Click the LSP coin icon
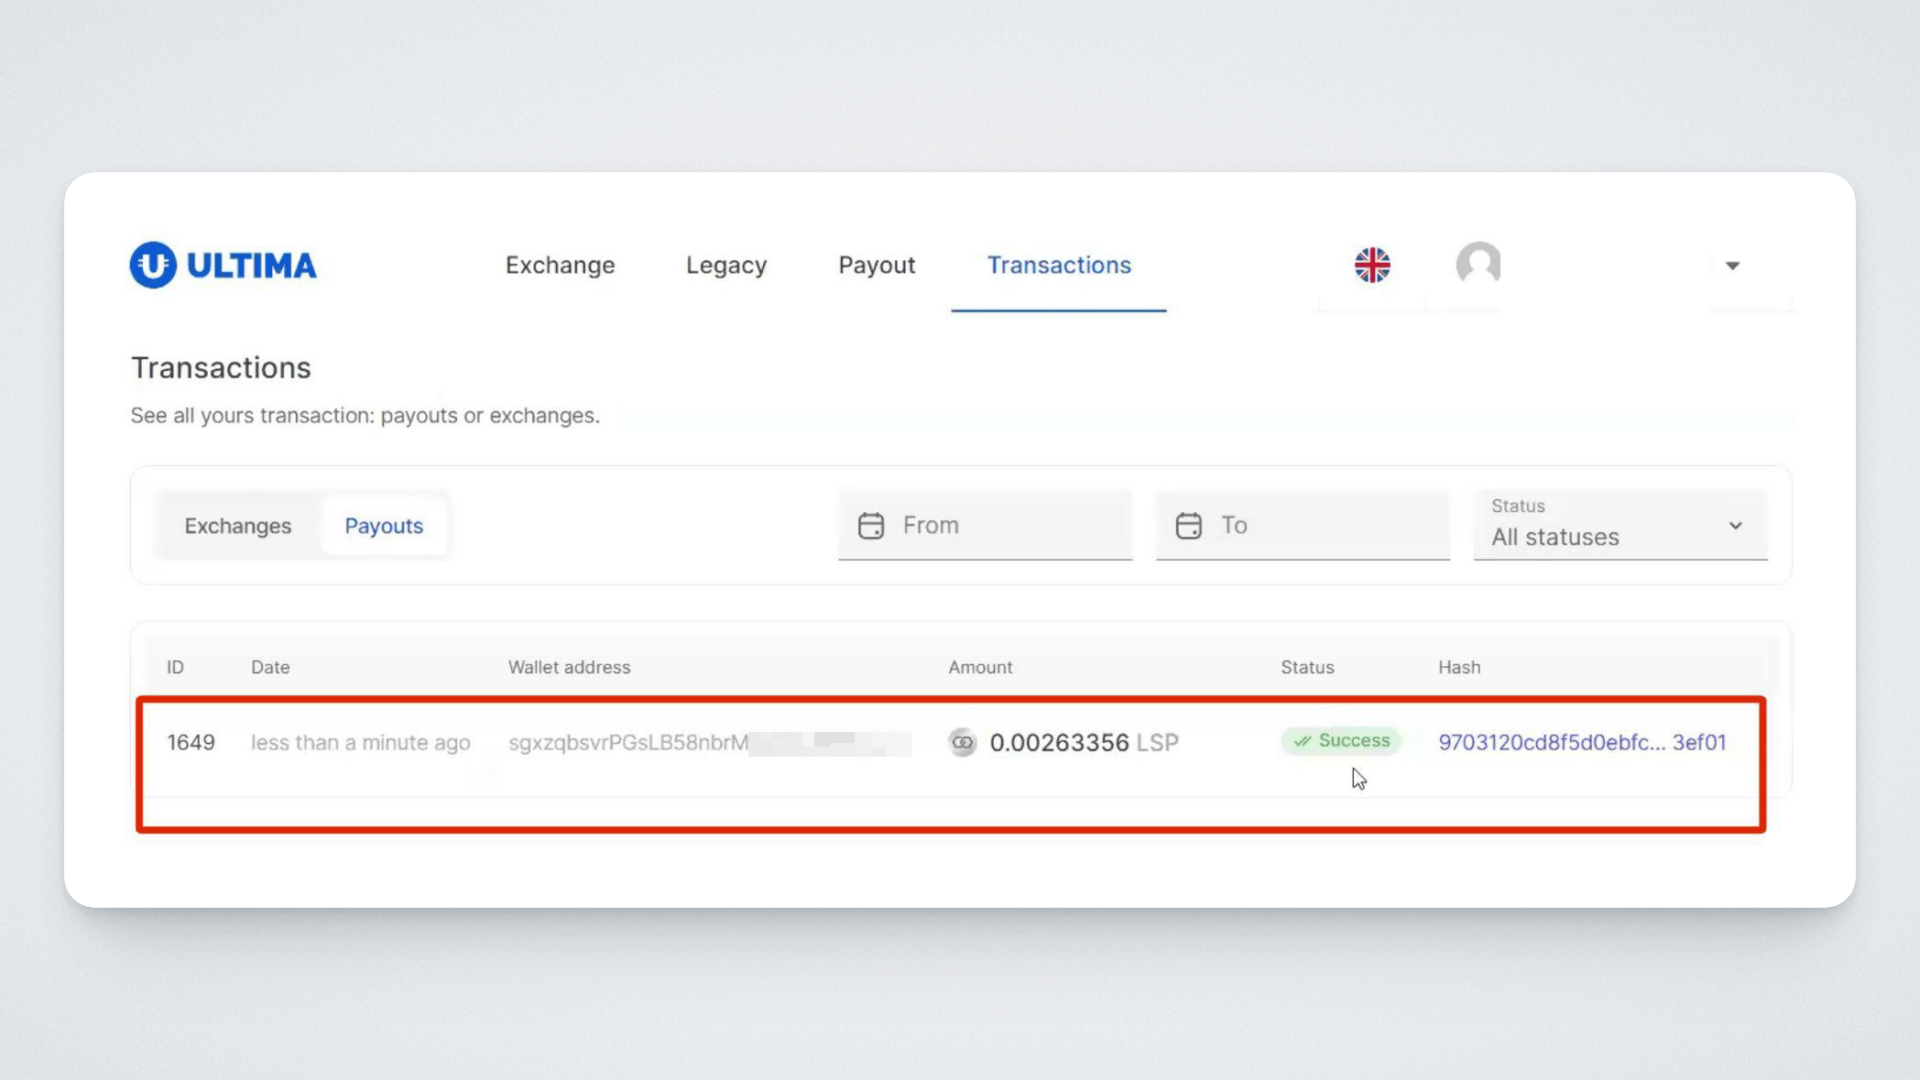The height and width of the screenshot is (1080, 1920). [962, 742]
